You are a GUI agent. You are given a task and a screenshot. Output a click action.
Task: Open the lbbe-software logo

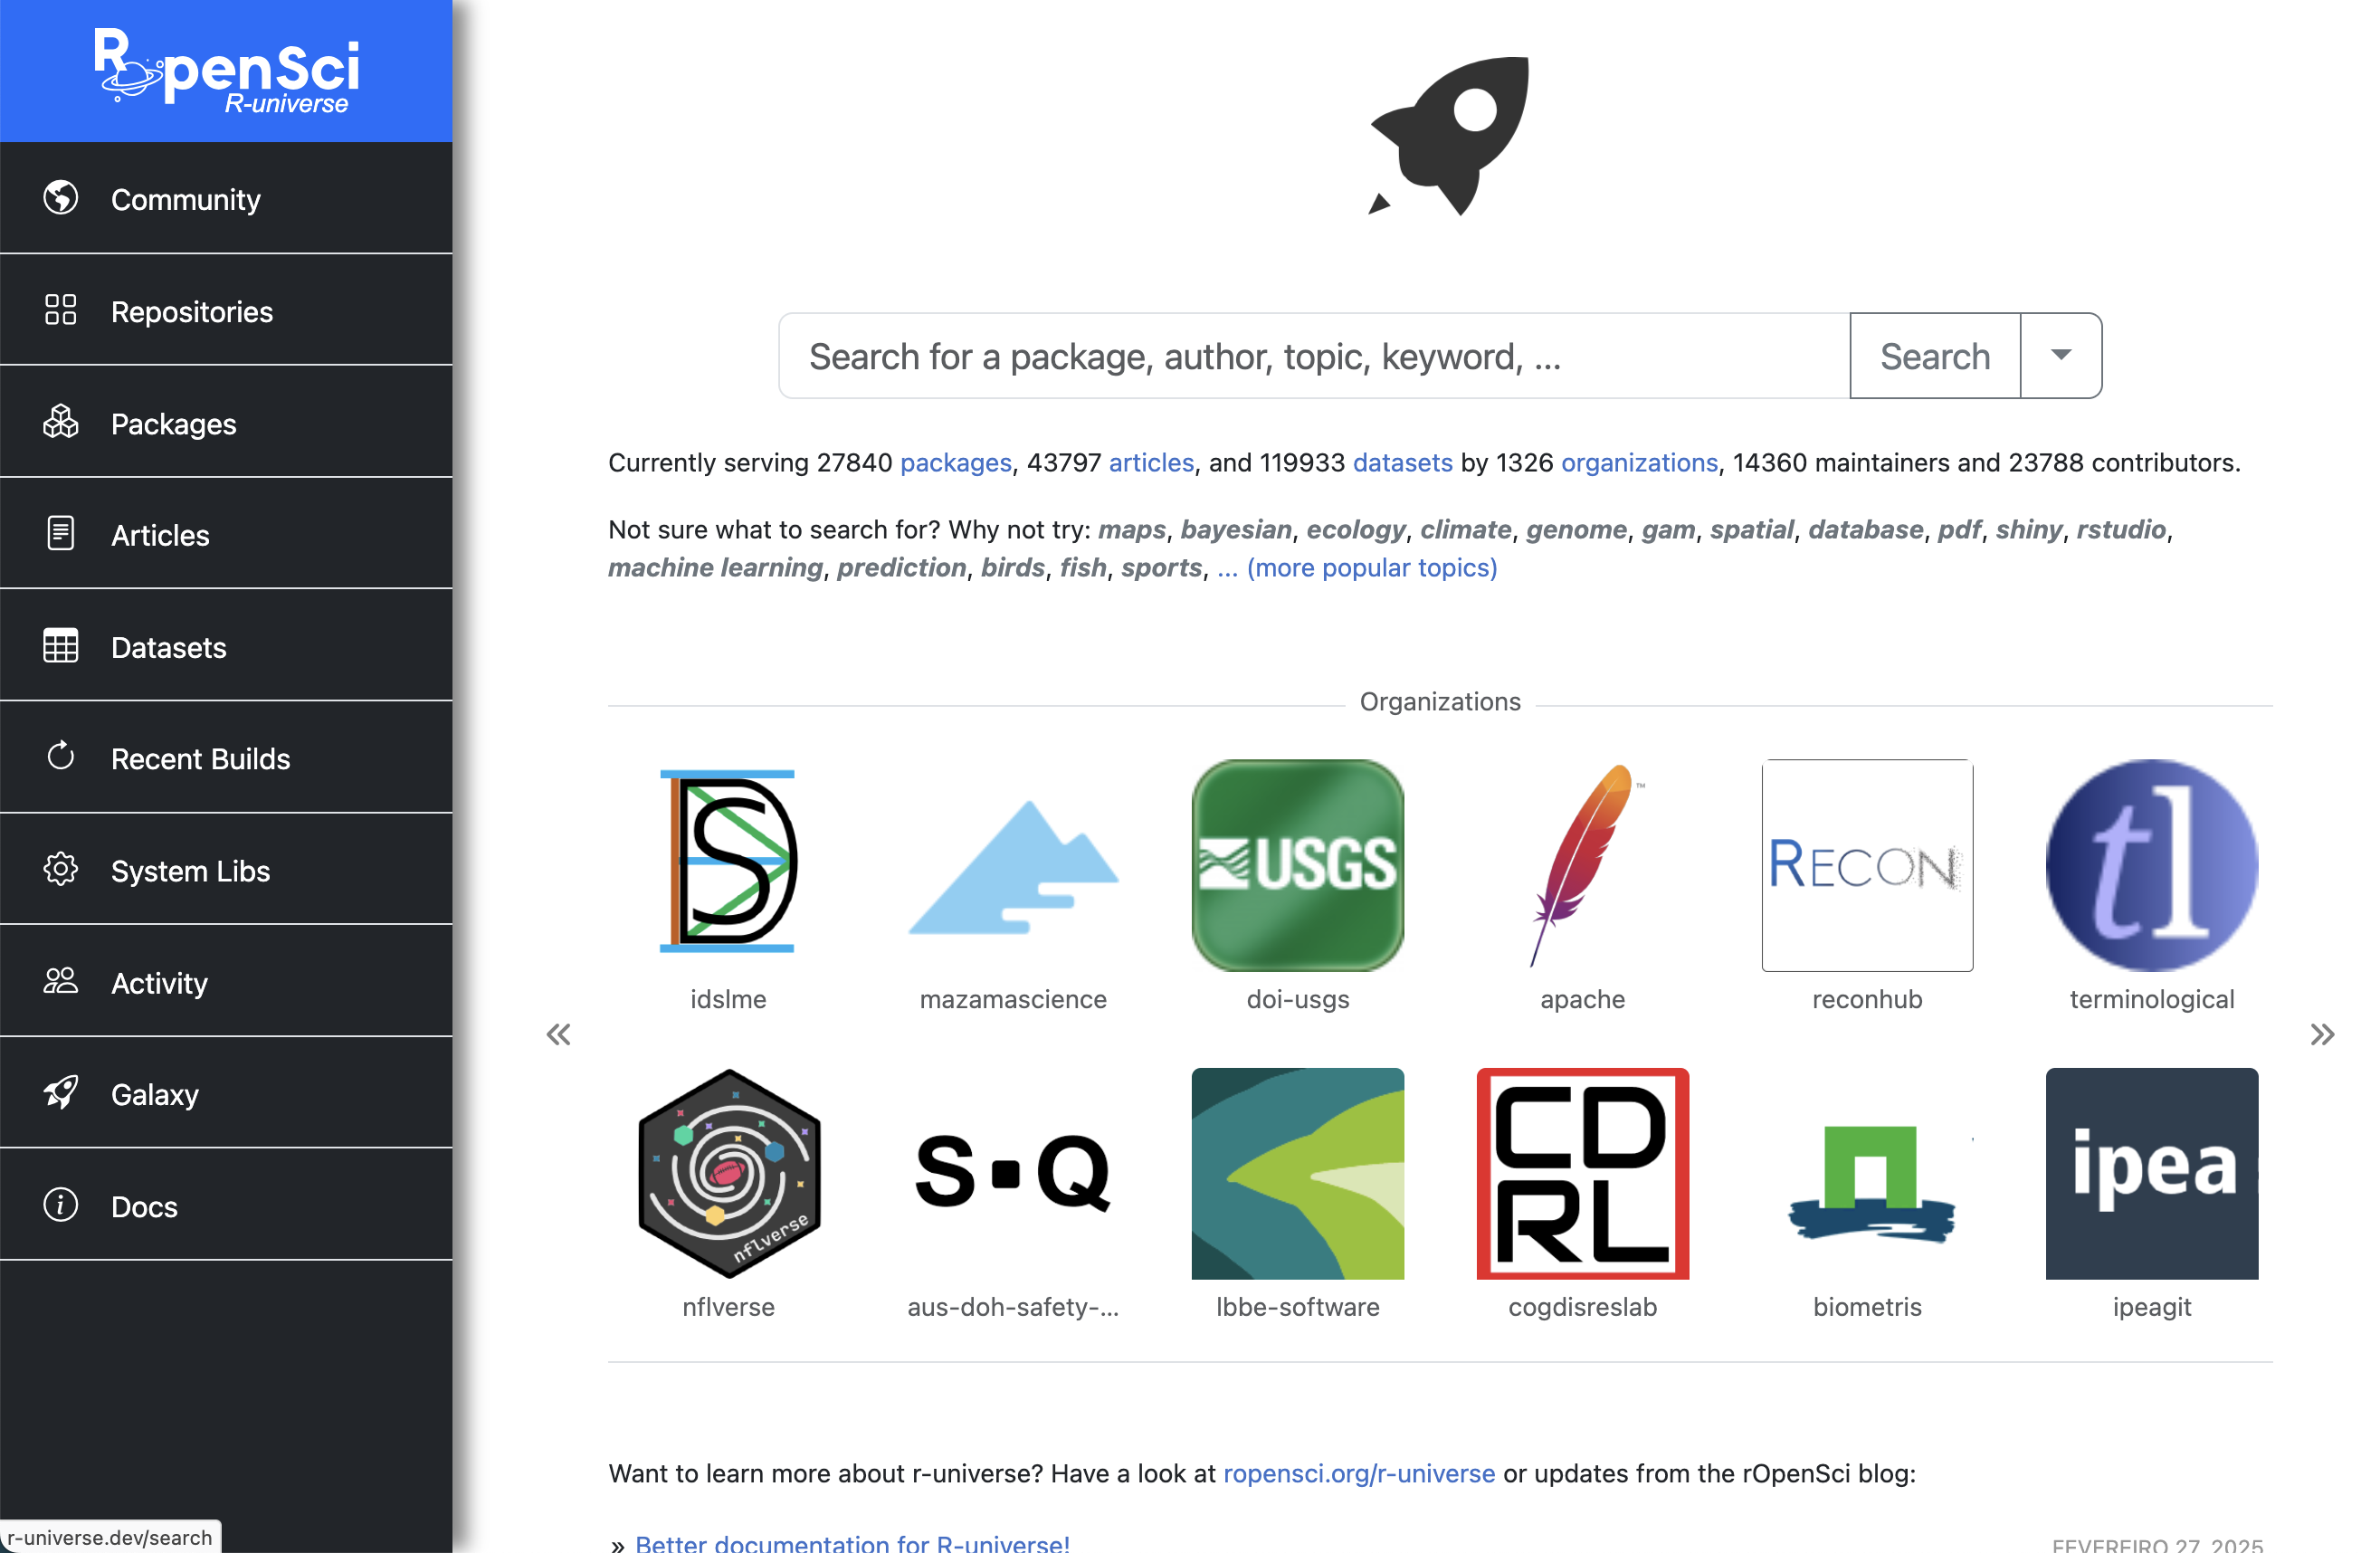1298,1174
